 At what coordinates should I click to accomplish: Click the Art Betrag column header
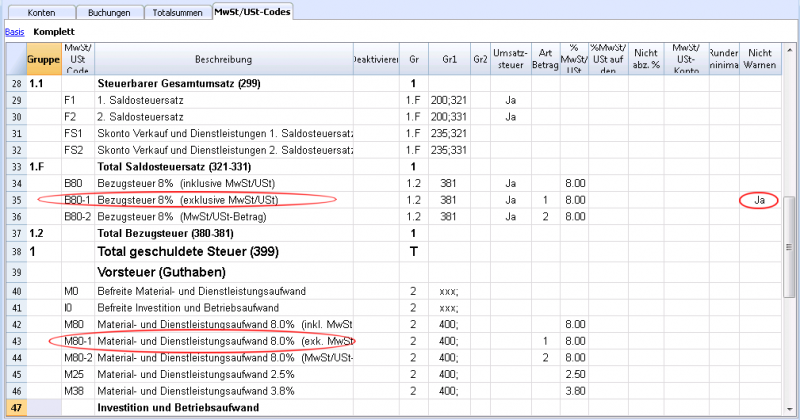pos(545,59)
